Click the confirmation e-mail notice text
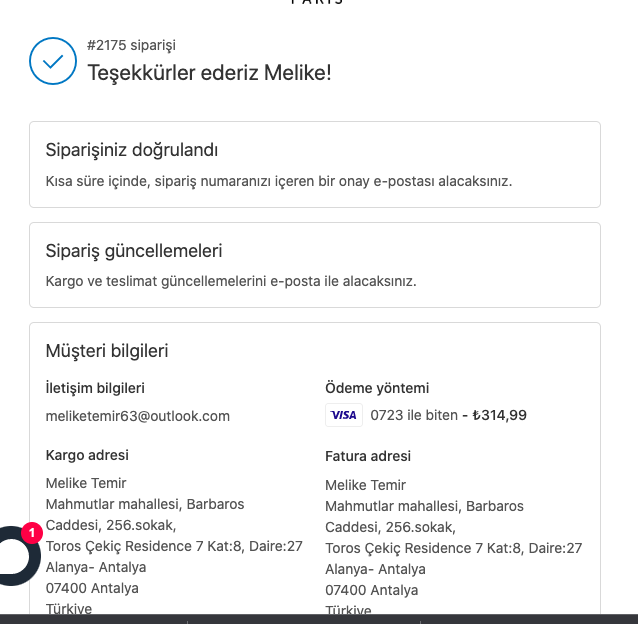Viewport: 638px width, 624px height. 279,181
